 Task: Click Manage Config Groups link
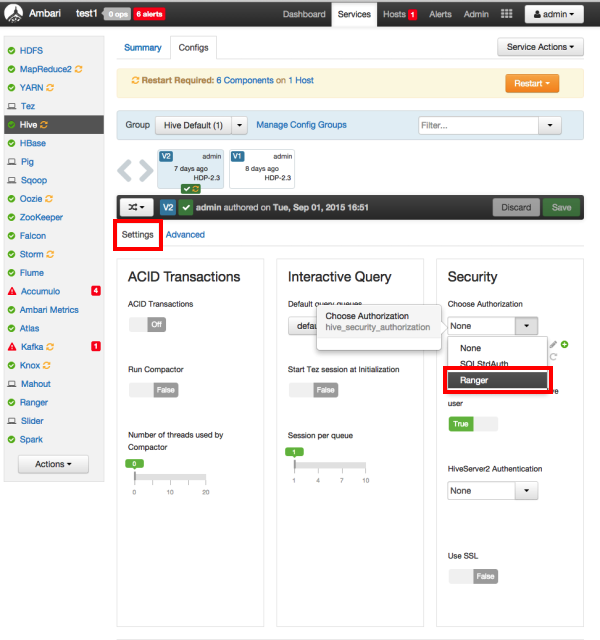301,124
